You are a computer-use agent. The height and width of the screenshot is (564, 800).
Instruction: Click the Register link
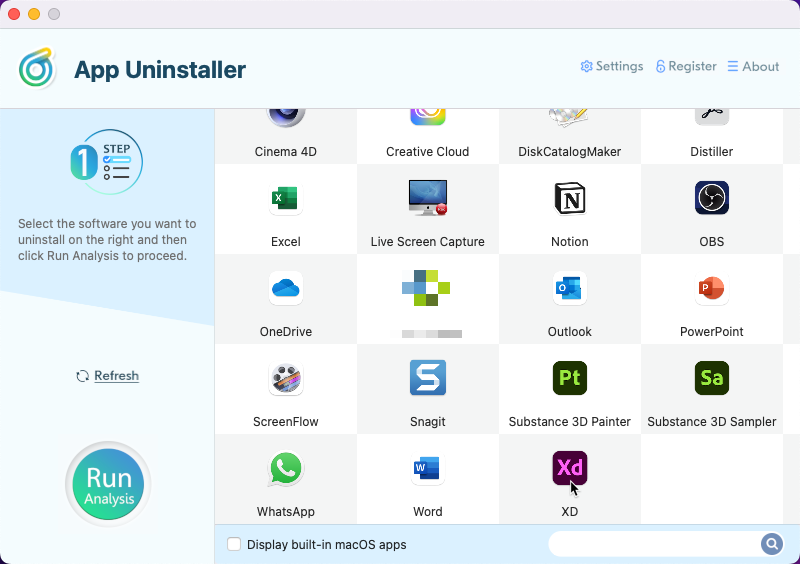tap(686, 66)
